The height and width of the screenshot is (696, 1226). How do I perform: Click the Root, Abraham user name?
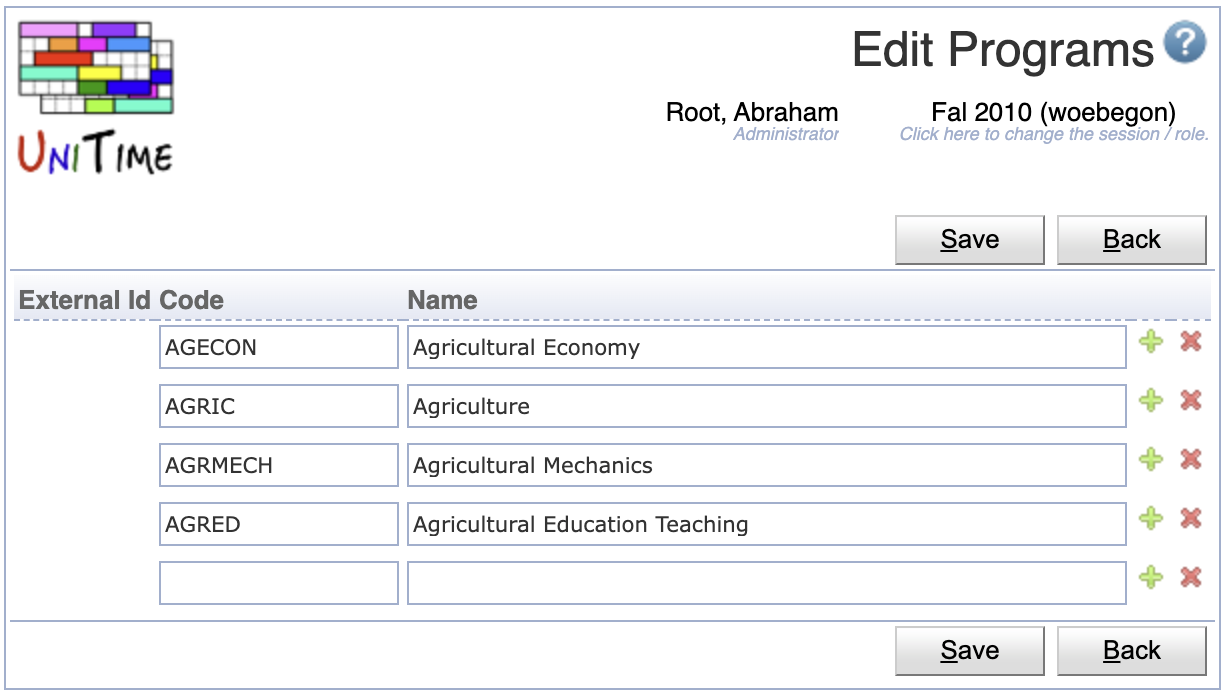pyautogui.click(x=752, y=112)
